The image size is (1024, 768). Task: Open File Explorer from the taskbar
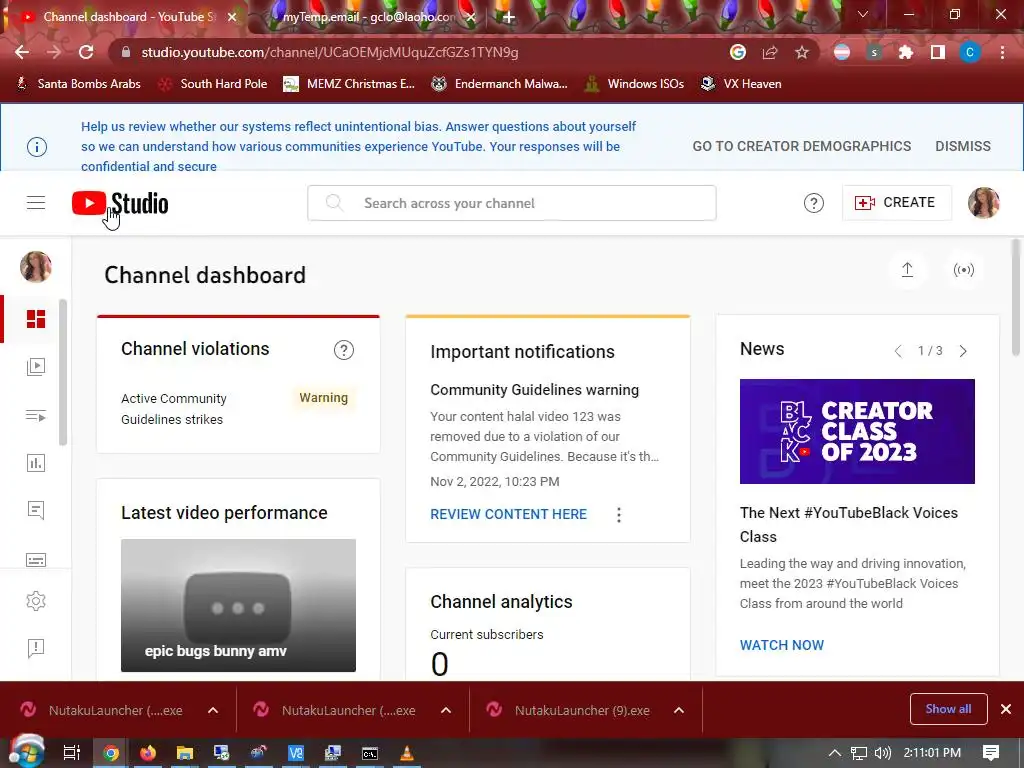click(185, 753)
